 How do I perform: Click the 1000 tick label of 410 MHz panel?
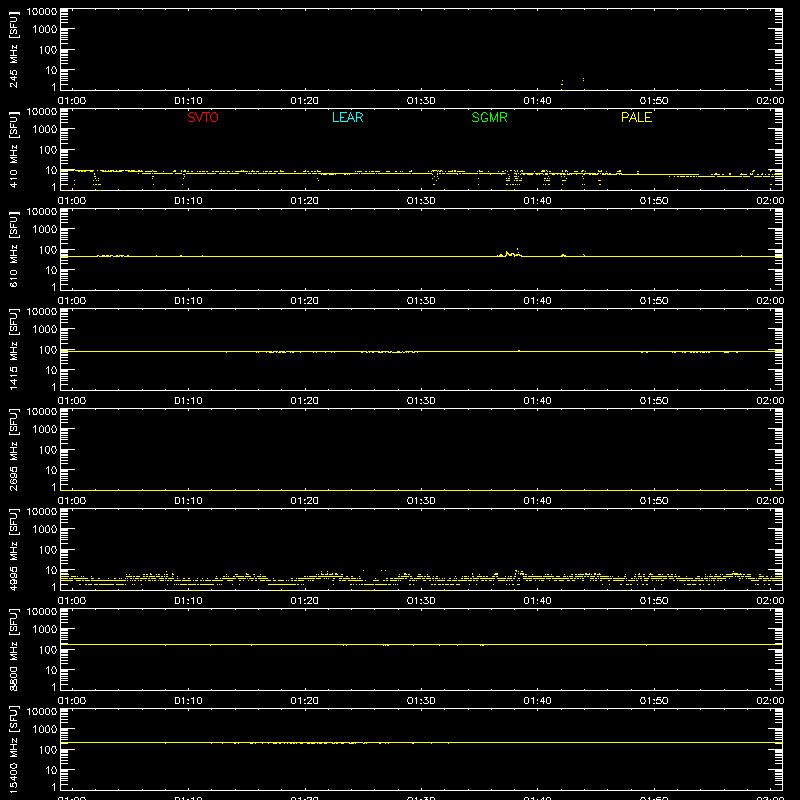pyautogui.click(x=45, y=130)
